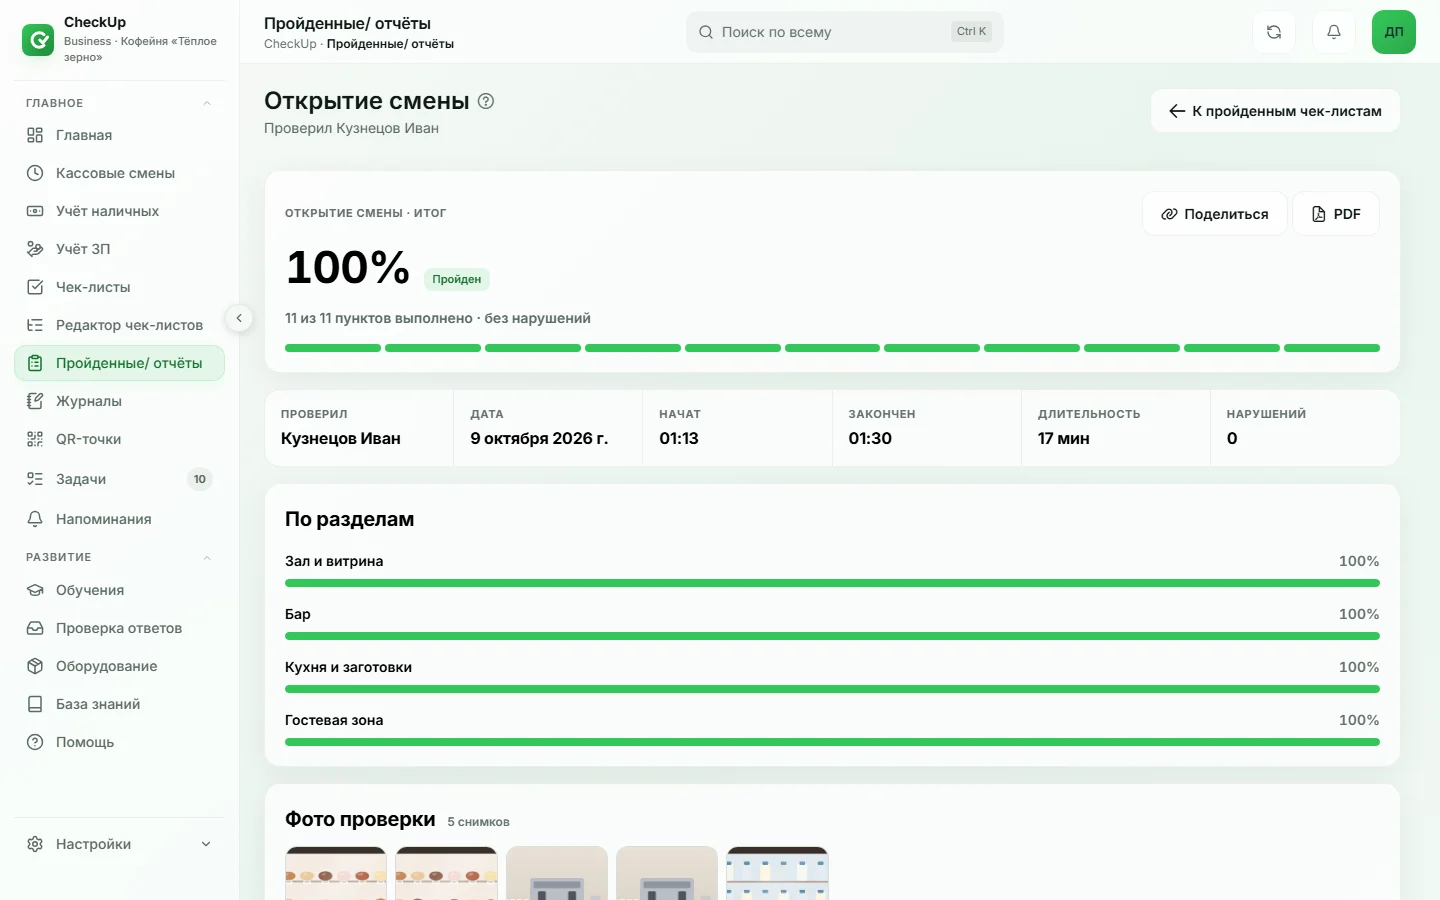Go to QR-точки

[119, 439]
